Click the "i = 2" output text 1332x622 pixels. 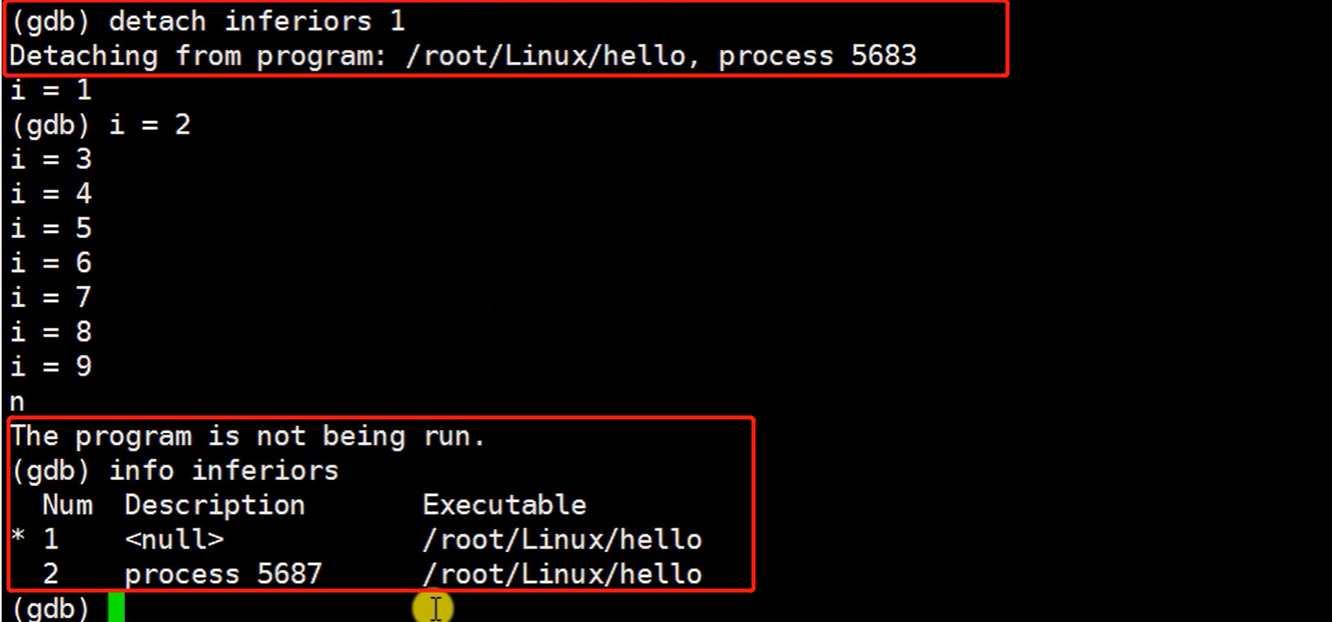150,125
